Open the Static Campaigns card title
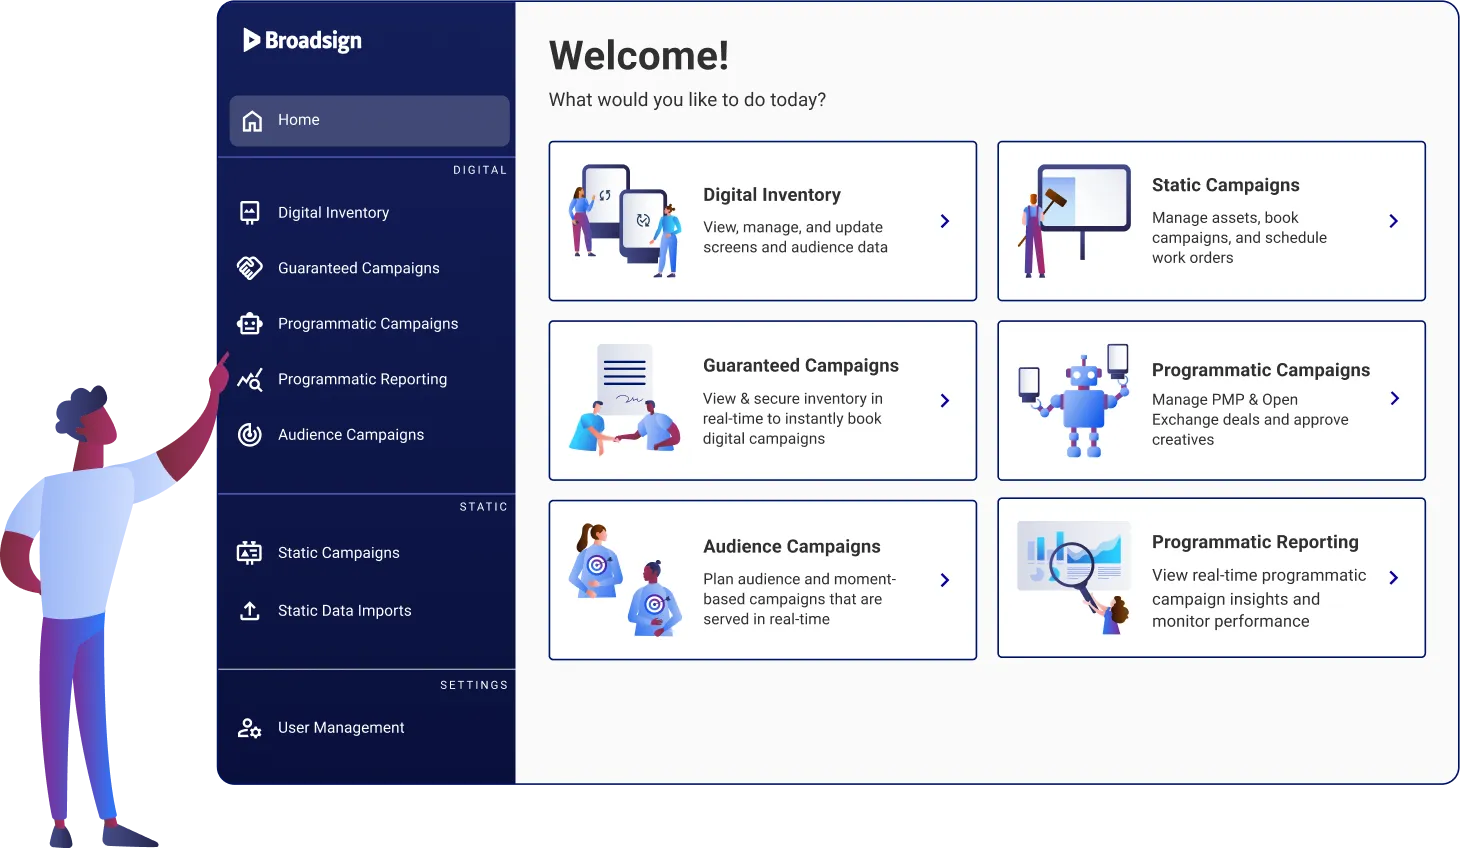The image size is (1460, 848). pos(1226,185)
